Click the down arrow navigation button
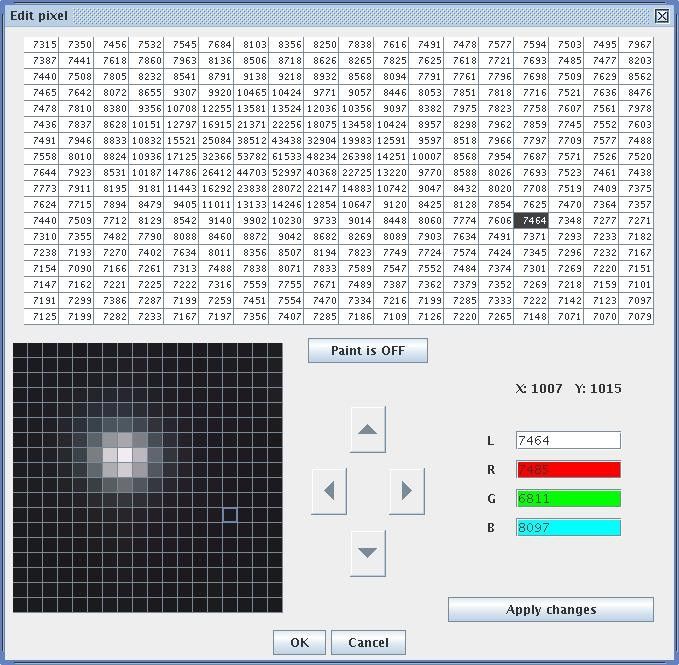Image resolution: width=679 pixels, height=665 pixels. coord(368,553)
